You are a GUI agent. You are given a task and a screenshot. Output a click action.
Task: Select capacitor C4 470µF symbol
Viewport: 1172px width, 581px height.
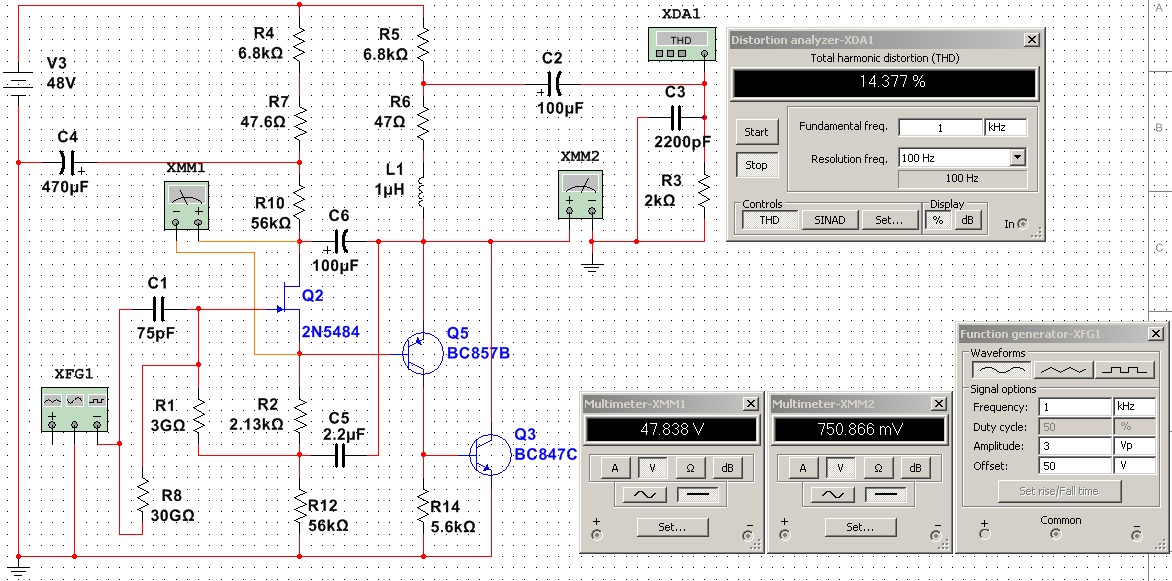[x=67, y=162]
